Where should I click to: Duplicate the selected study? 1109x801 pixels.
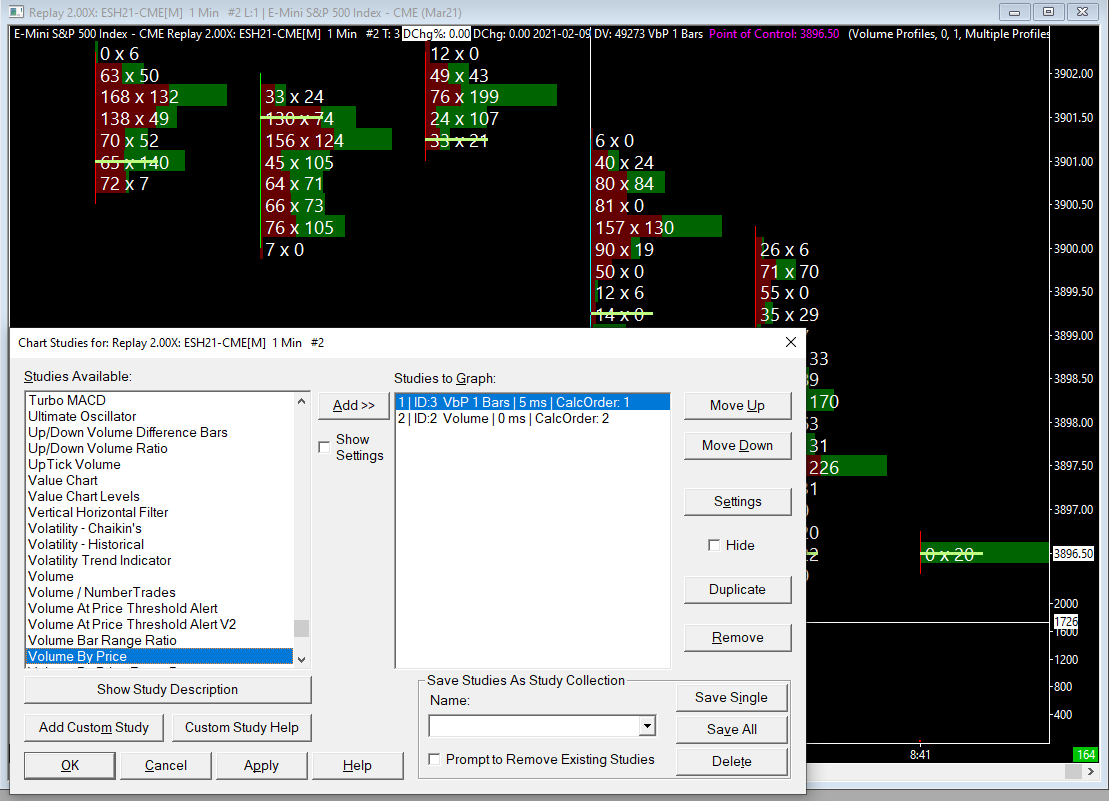[737, 589]
